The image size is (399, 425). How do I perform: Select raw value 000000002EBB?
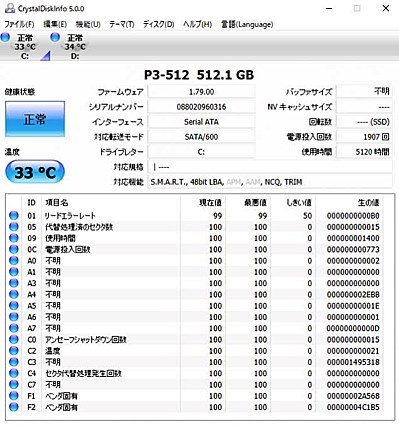click(353, 295)
